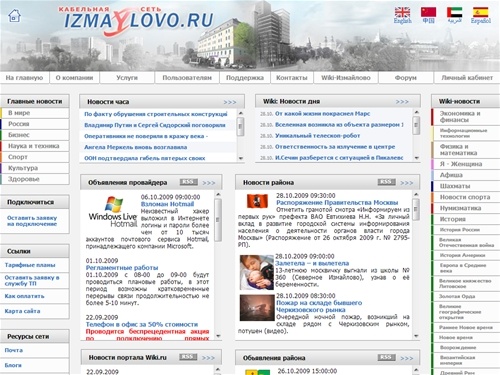
Task: Open Как оплатить link
Action: click(x=24, y=296)
